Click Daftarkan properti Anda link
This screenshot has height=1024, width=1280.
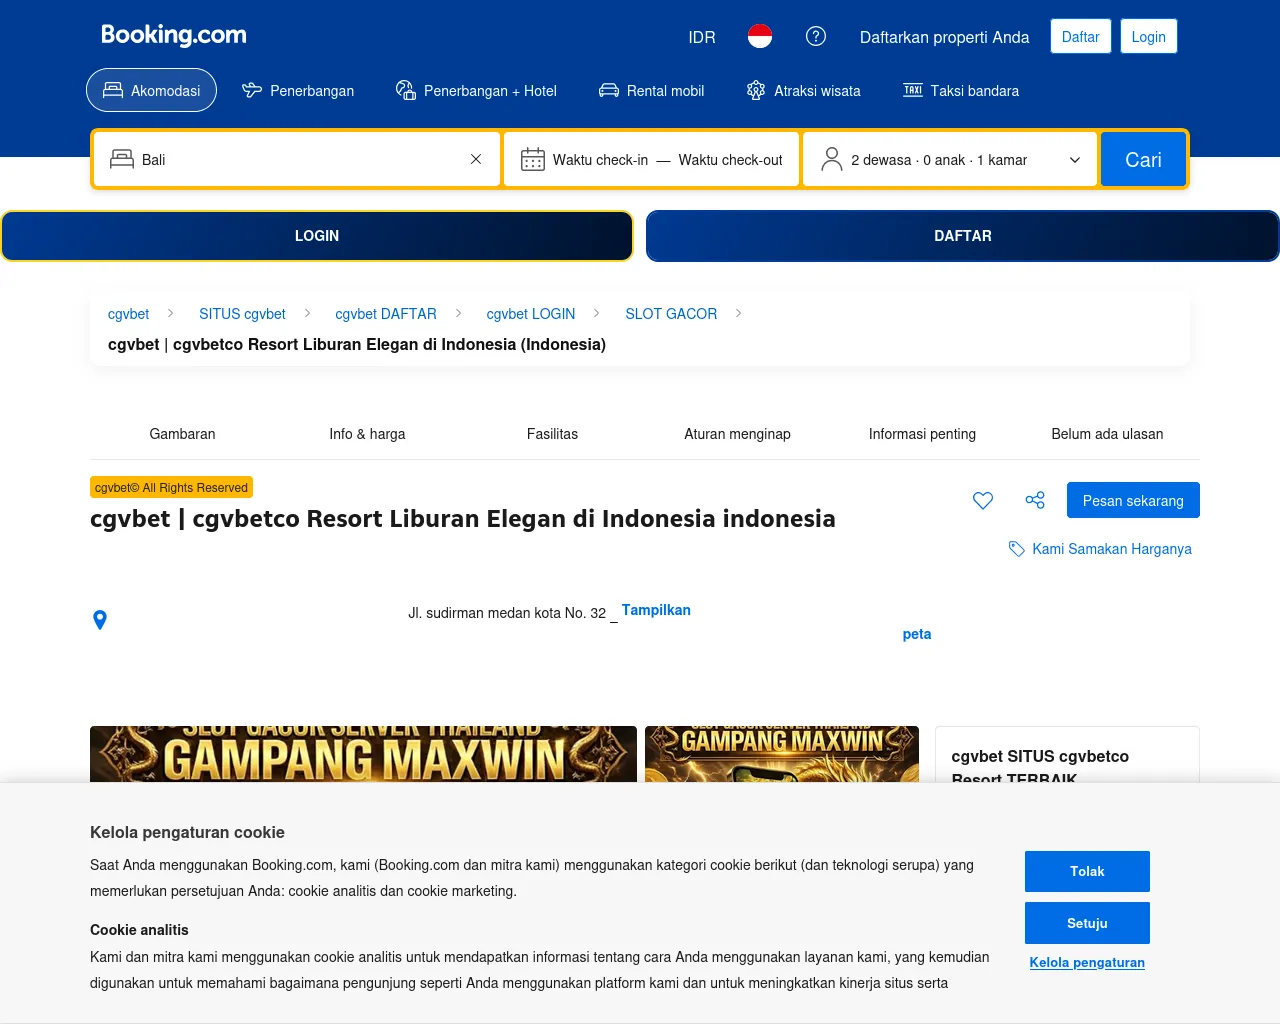pos(944,37)
